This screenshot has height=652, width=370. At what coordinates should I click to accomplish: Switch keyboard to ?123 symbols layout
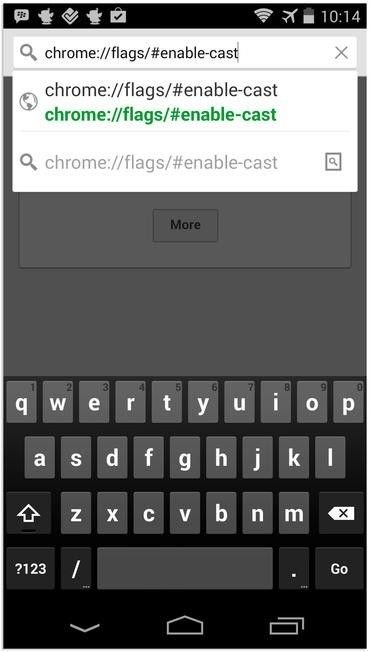pos(30,568)
